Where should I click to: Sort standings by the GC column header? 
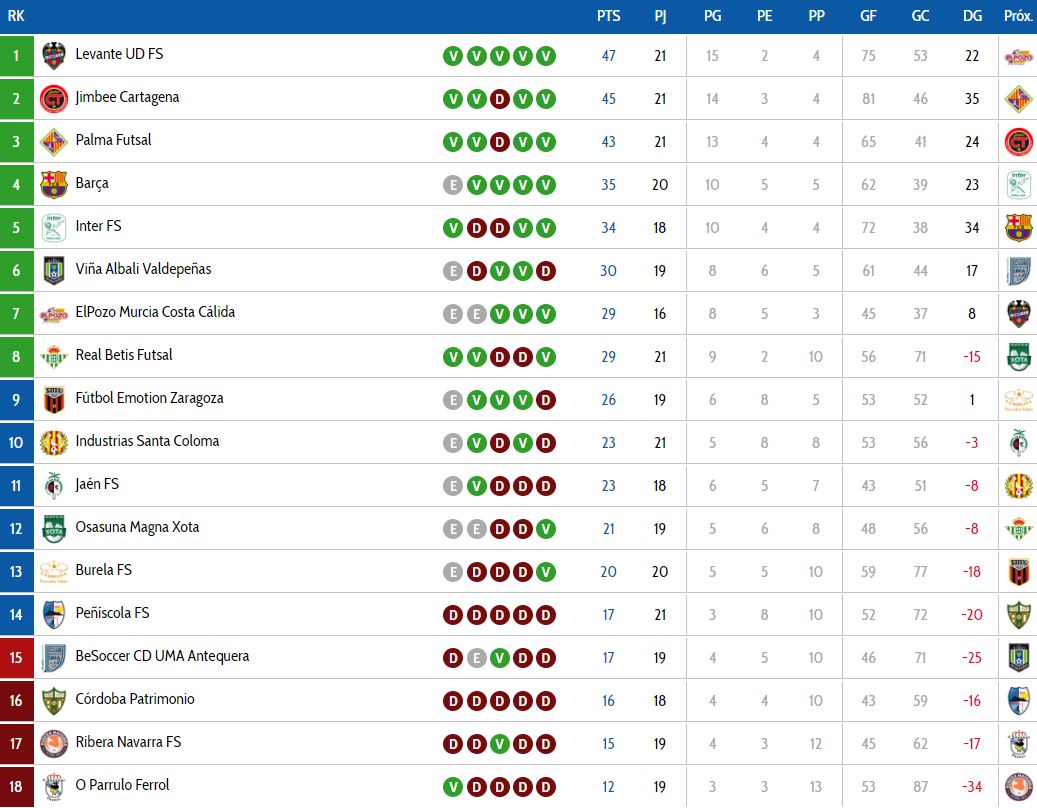coord(920,16)
